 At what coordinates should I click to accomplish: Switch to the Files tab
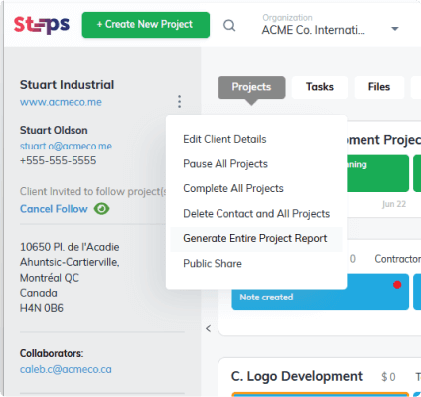[379, 87]
